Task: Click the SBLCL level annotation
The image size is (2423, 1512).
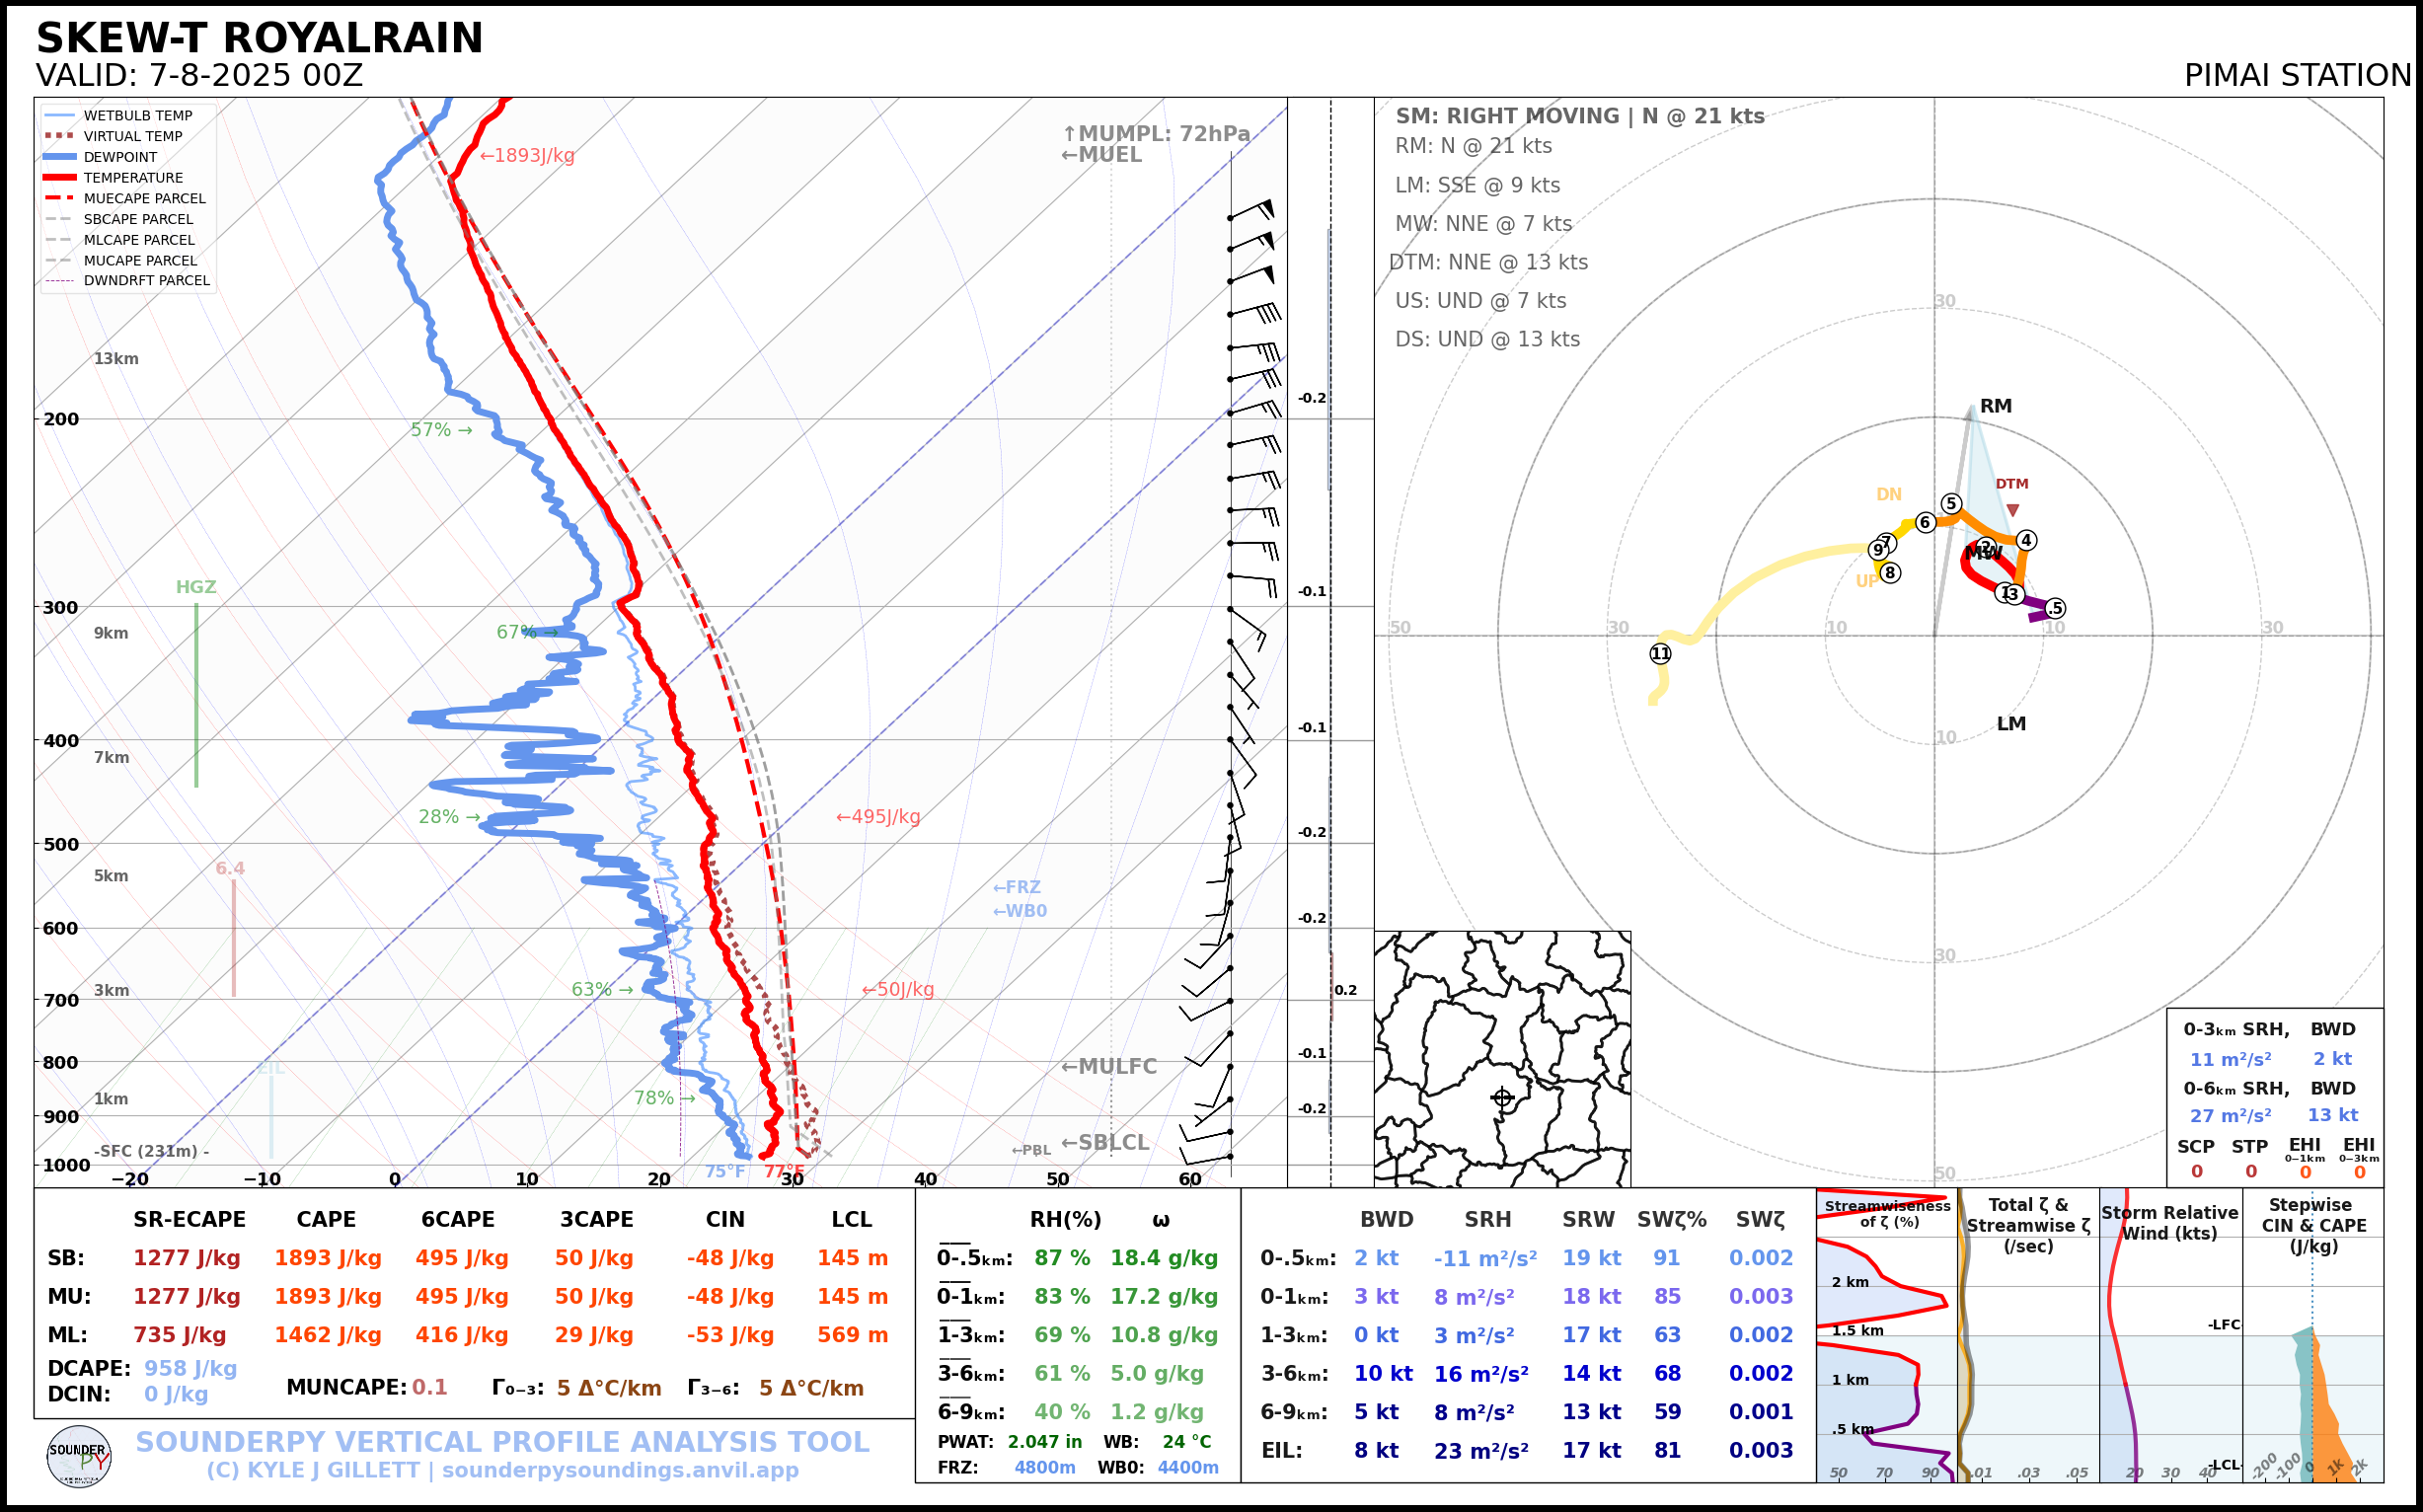Action: click(1104, 1142)
